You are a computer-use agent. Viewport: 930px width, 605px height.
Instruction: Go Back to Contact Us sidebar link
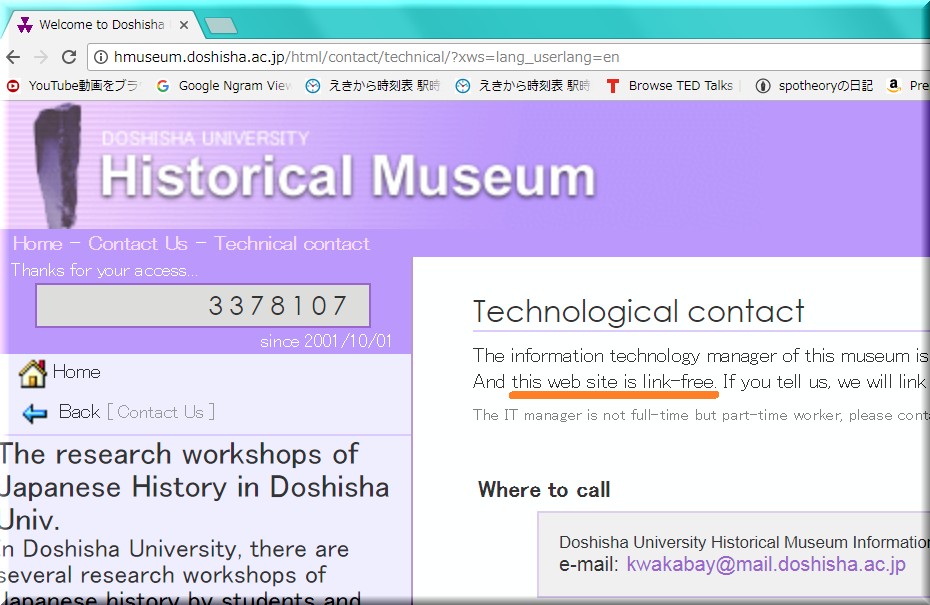136,412
